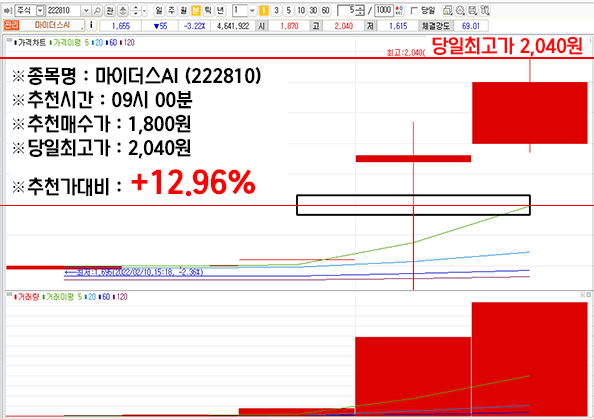Open the chart settings gear icon

460,11
